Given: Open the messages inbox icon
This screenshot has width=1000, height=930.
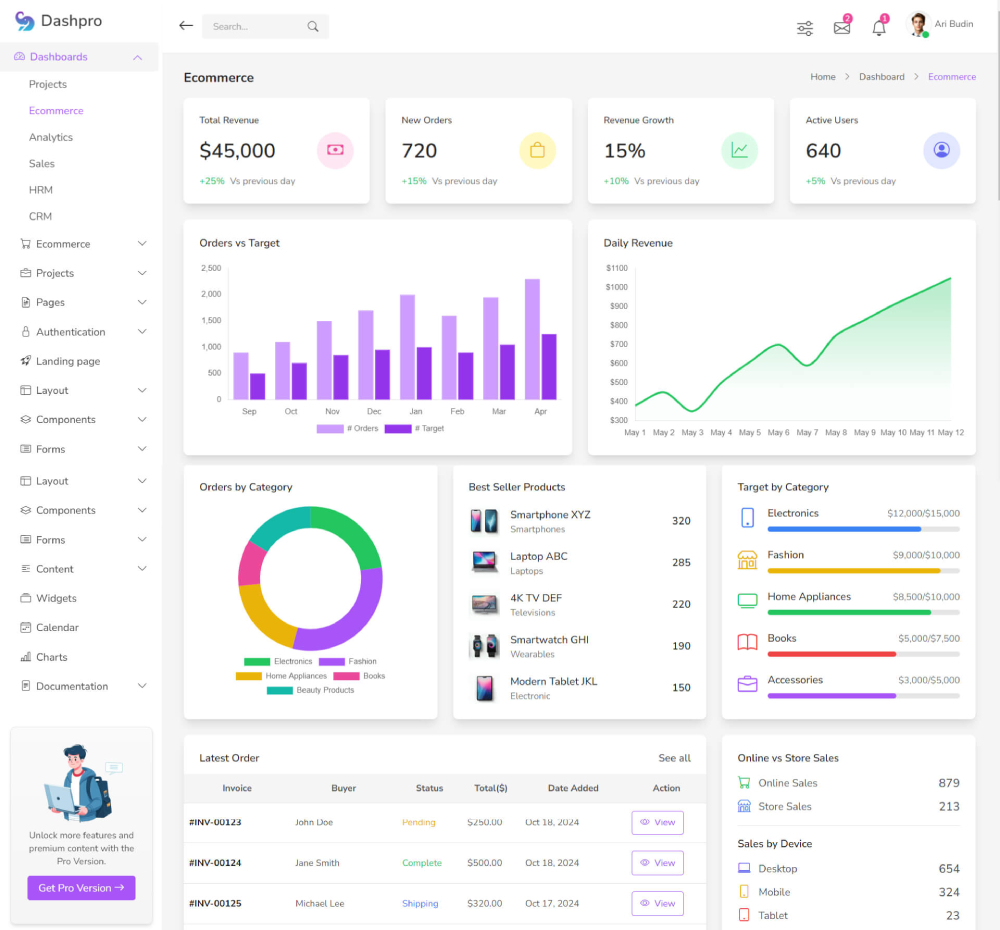Looking at the screenshot, I should (x=841, y=26).
